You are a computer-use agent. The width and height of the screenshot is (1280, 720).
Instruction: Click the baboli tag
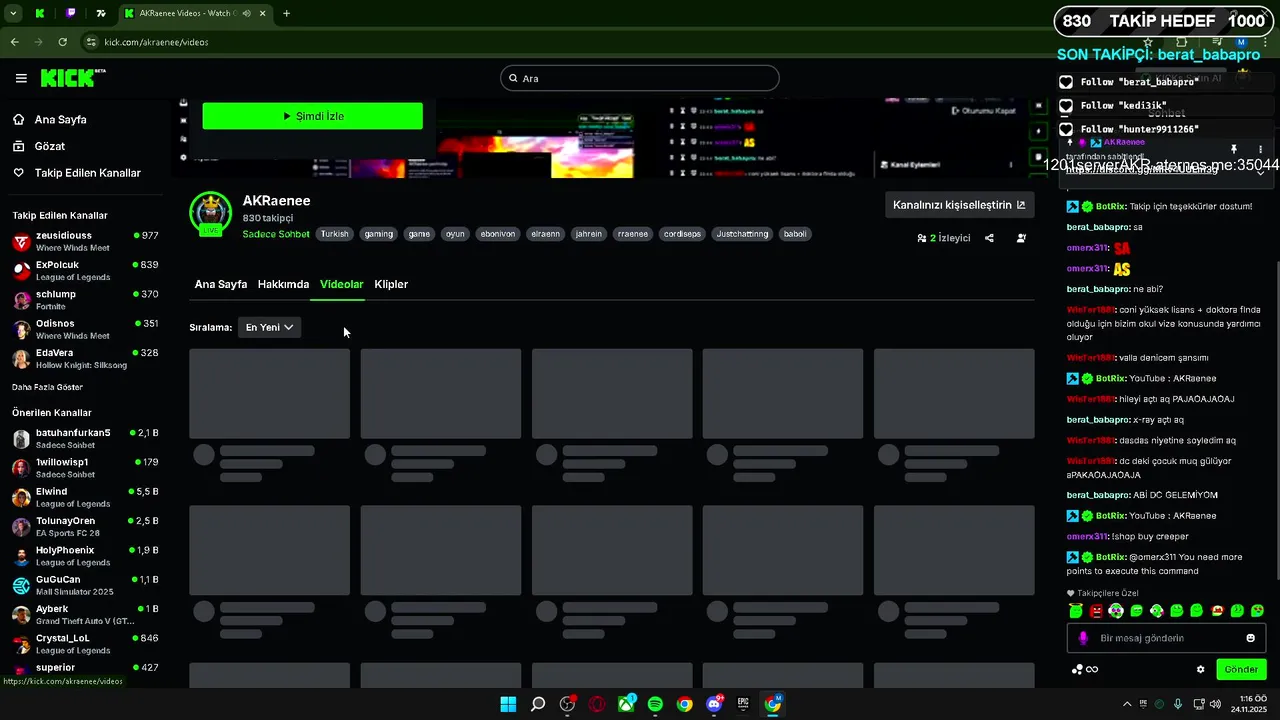coord(794,234)
